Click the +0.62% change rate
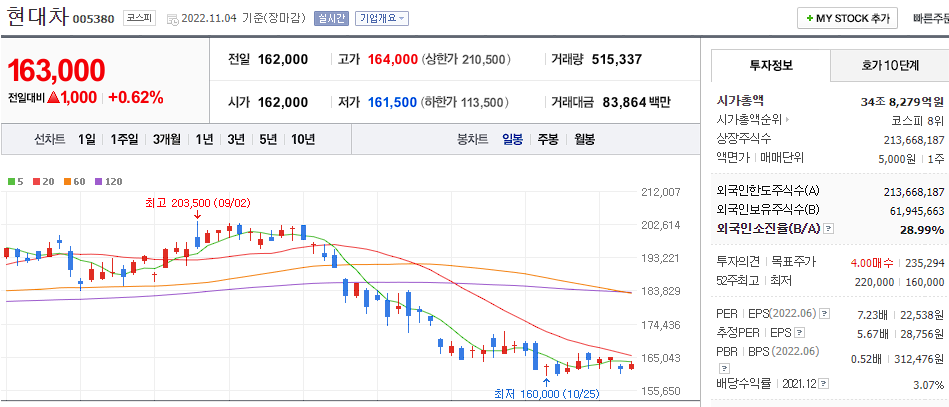The image size is (949, 407). click(136, 97)
